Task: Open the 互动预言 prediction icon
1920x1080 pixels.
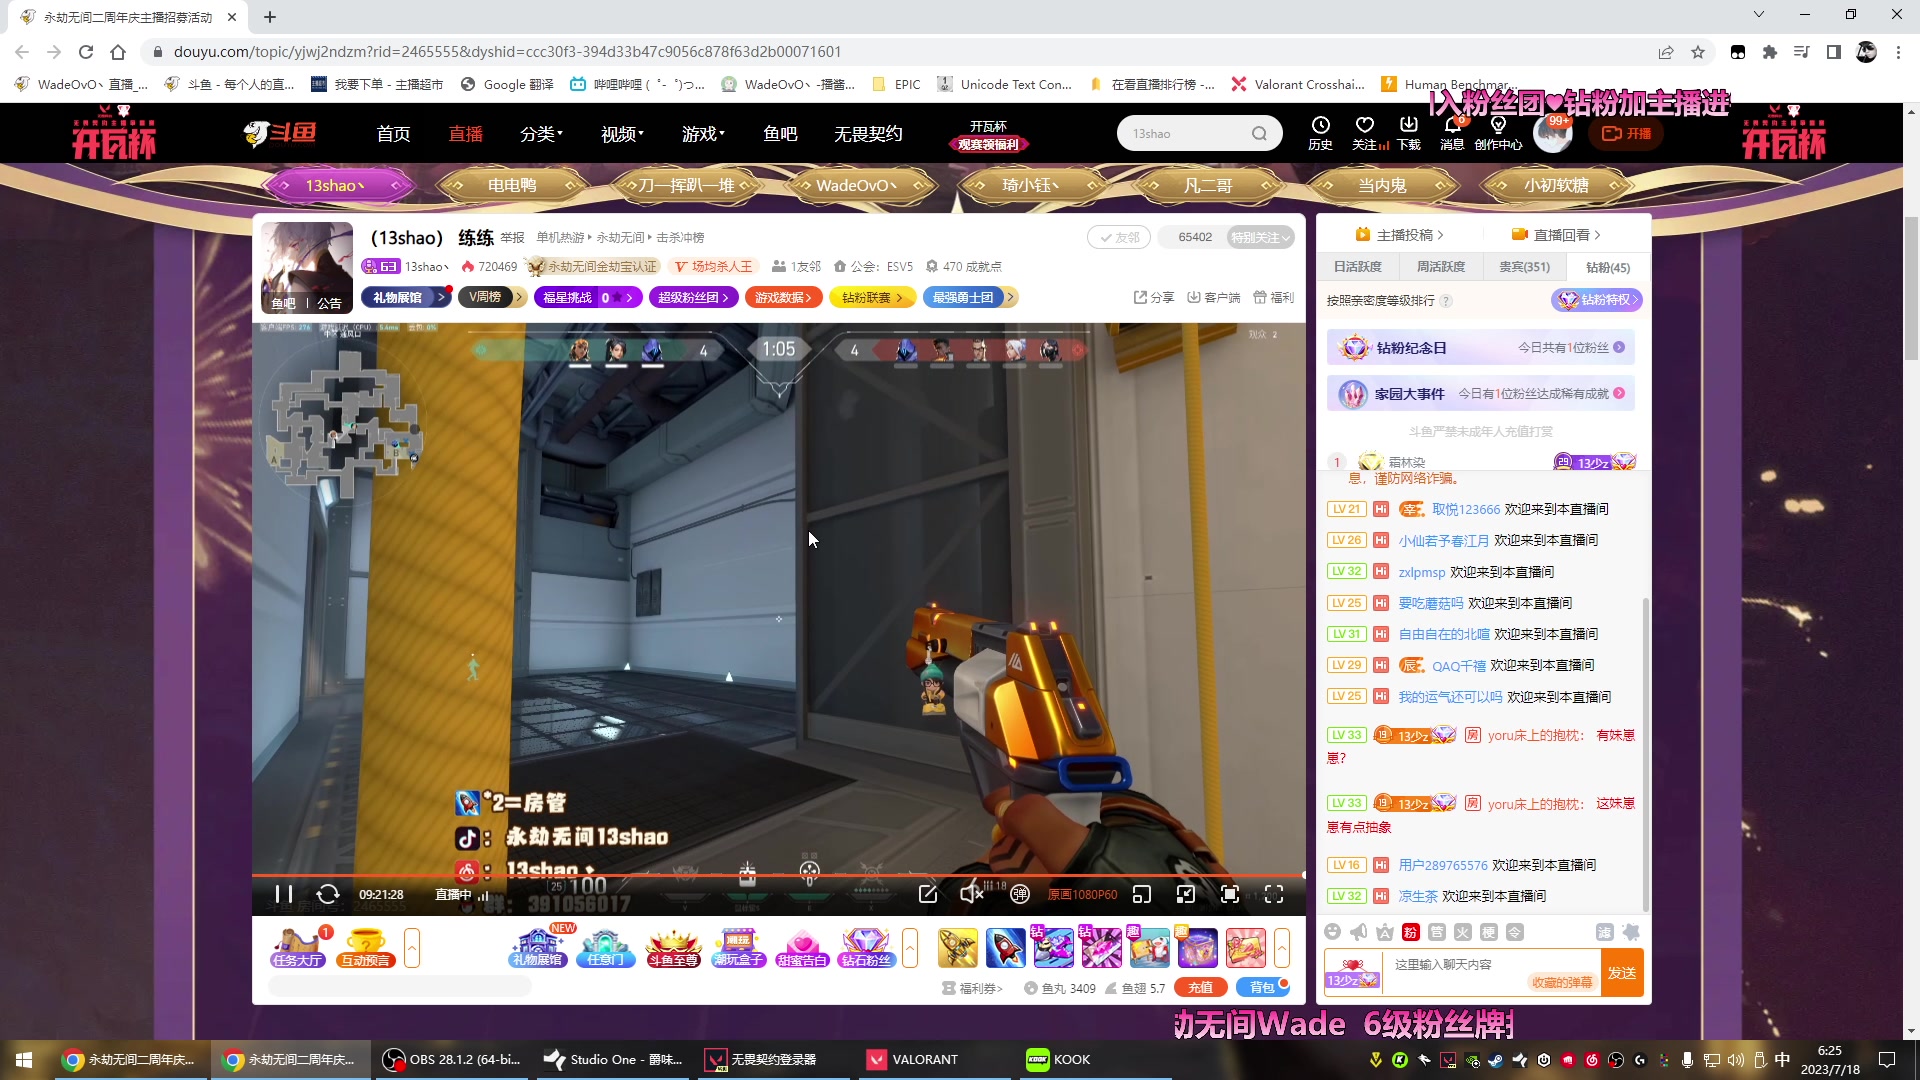Action: [x=365, y=947]
